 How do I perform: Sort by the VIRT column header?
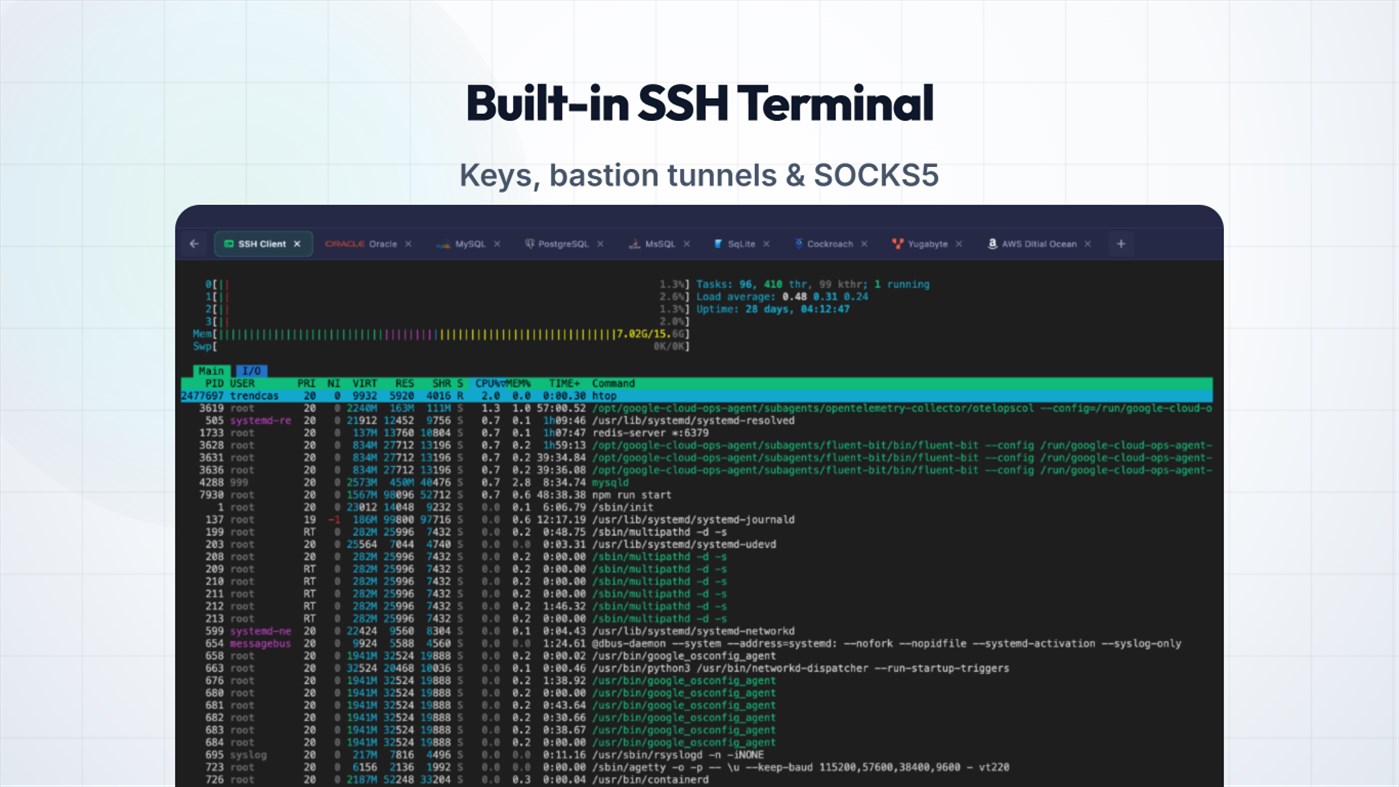[x=365, y=383]
